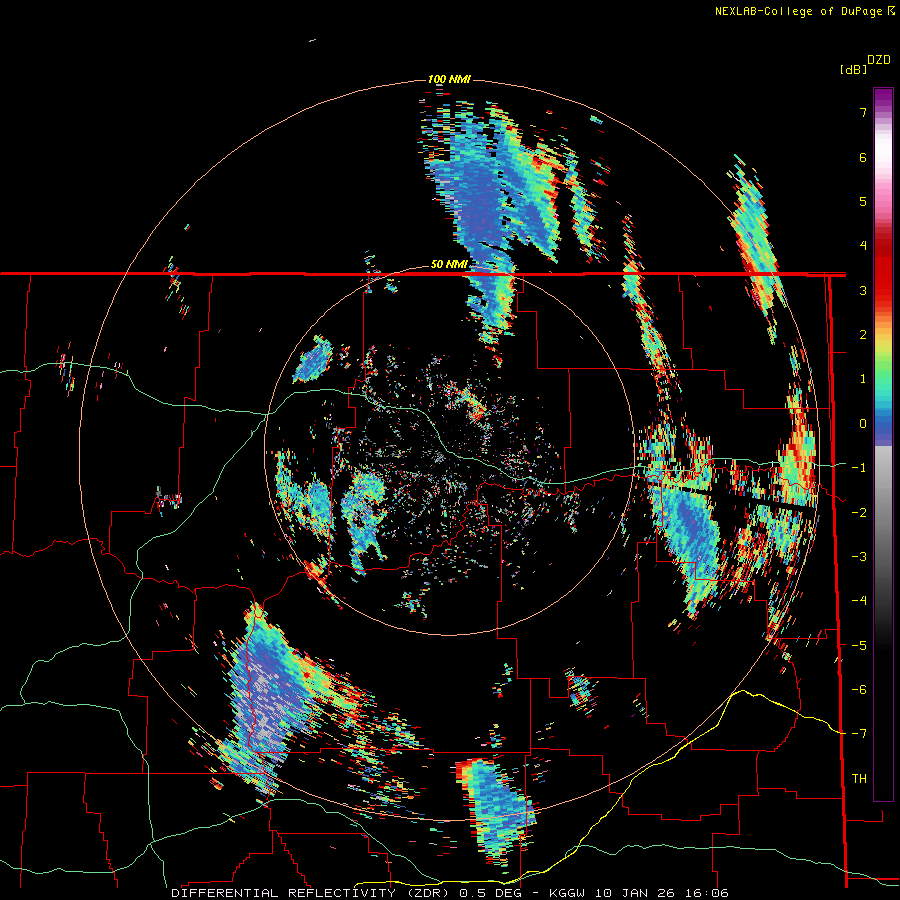Click the -3 value on color scale
The height and width of the screenshot is (900, 900).
coord(859,556)
